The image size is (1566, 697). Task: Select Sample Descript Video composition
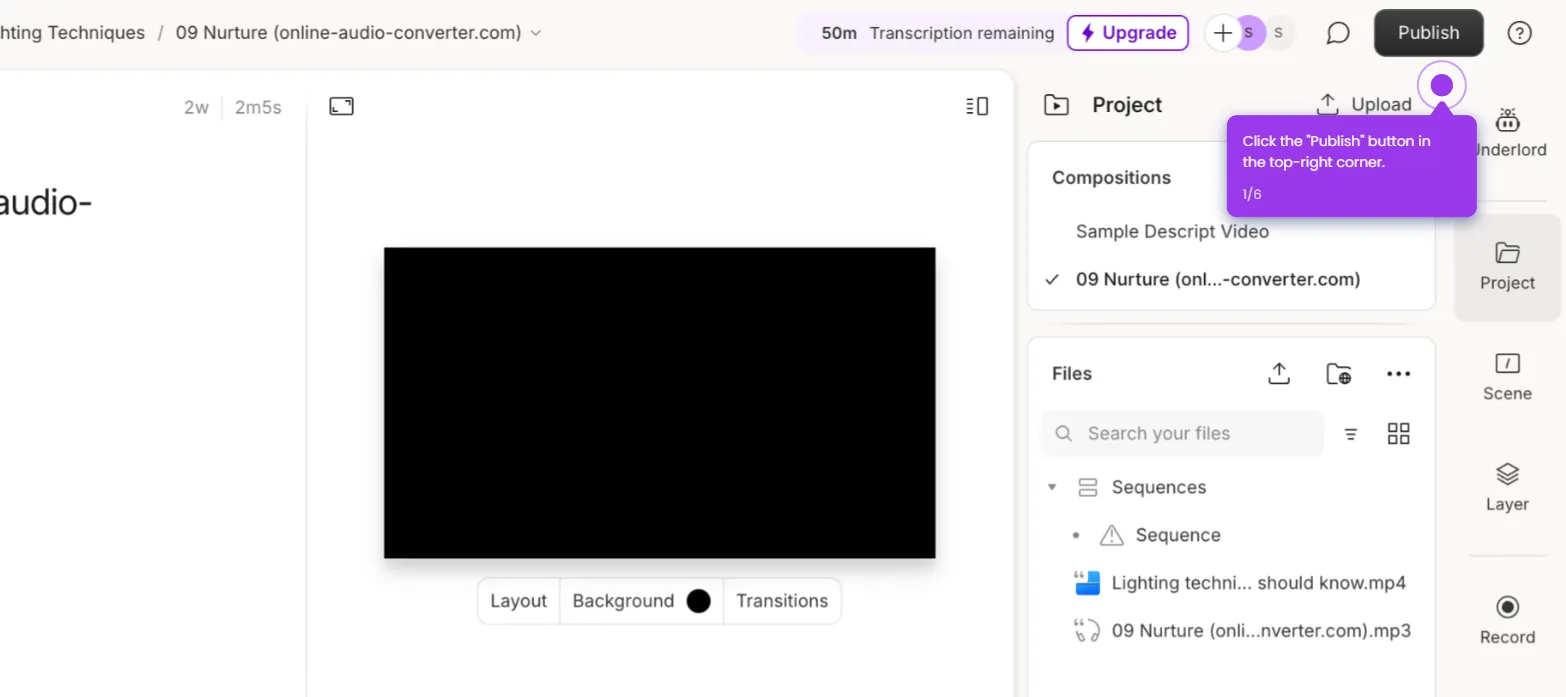[1172, 231]
